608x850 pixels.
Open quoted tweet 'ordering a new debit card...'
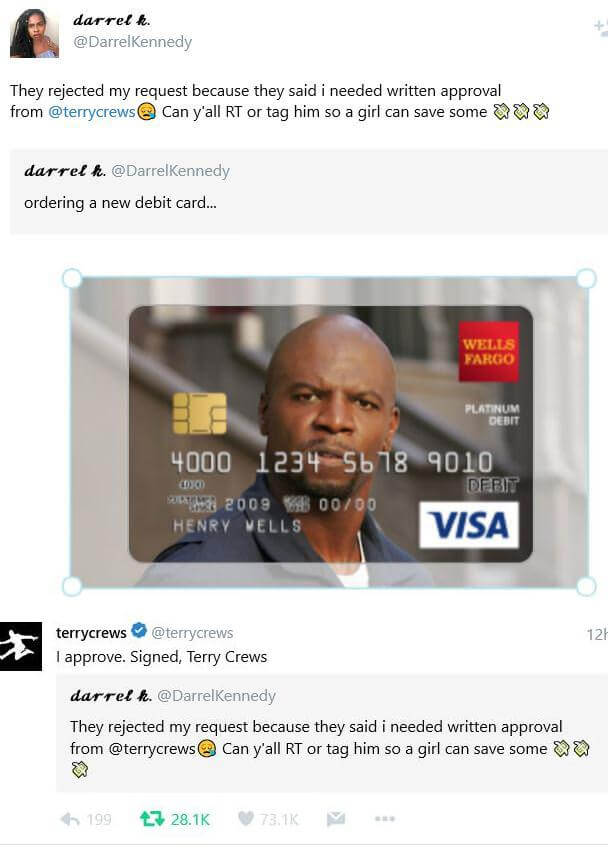coord(309,192)
